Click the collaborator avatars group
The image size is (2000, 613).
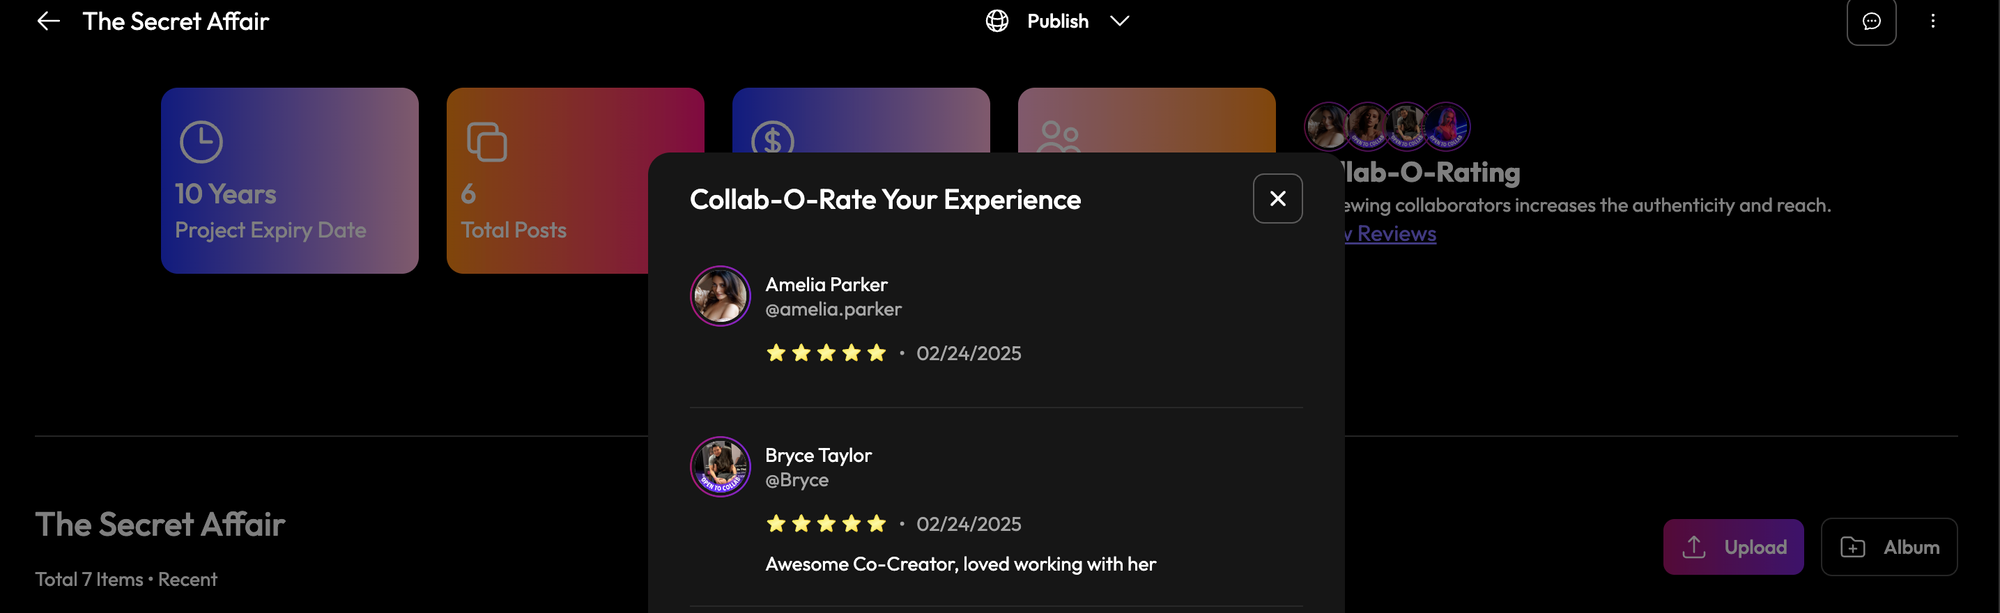(x=1387, y=126)
